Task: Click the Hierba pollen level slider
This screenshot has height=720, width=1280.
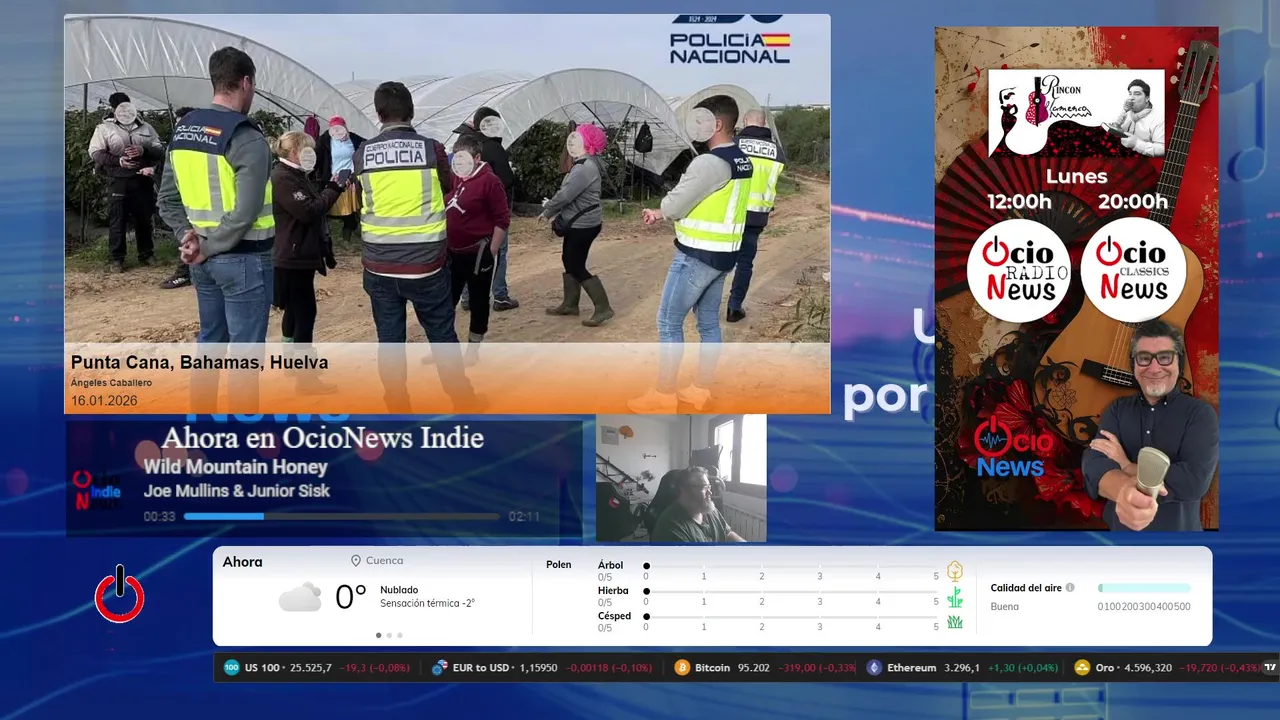Action: tap(792, 592)
